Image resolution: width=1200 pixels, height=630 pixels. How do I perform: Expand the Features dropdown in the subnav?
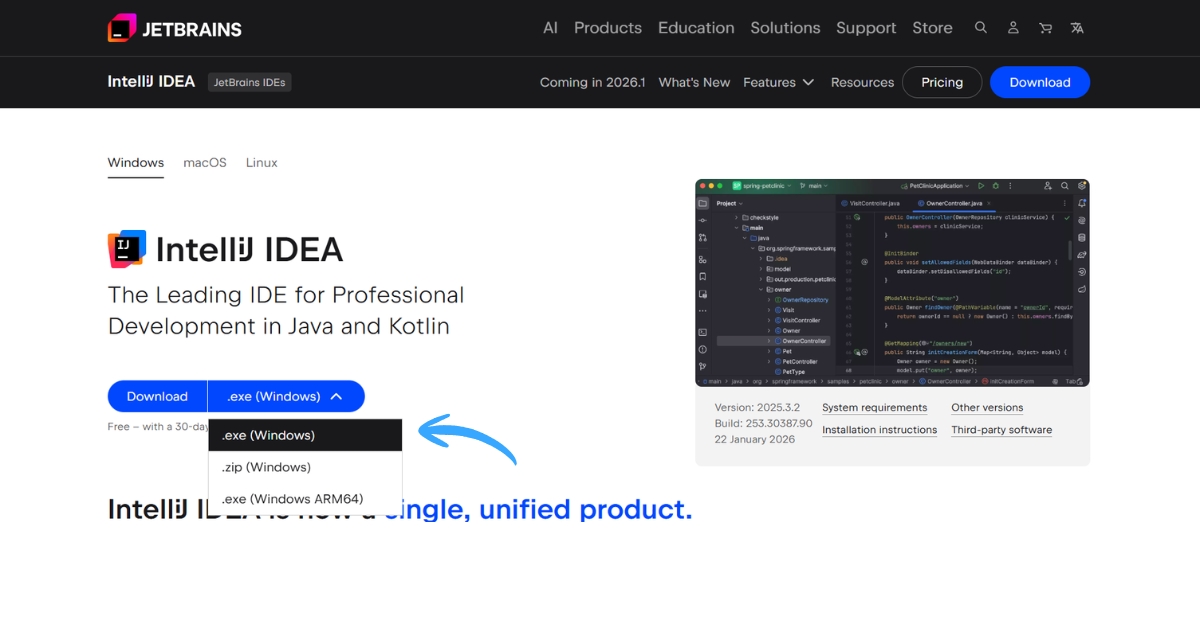(779, 82)
